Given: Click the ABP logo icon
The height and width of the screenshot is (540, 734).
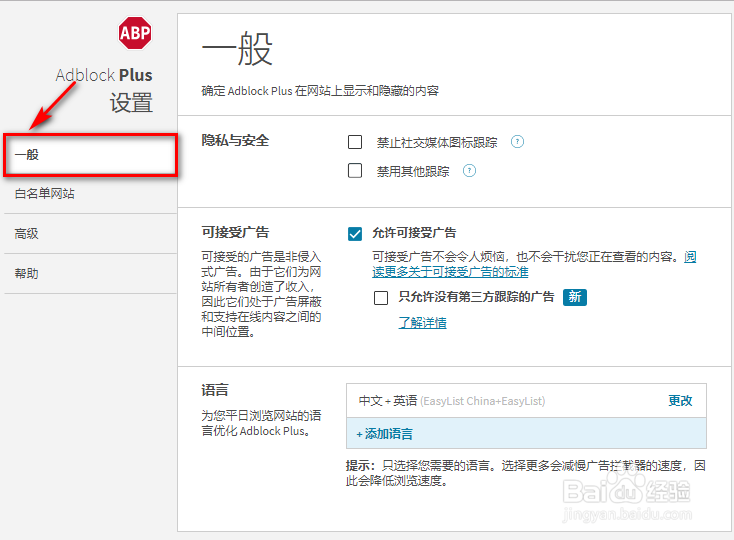Looking at the screenshot, I should point(135,33).
